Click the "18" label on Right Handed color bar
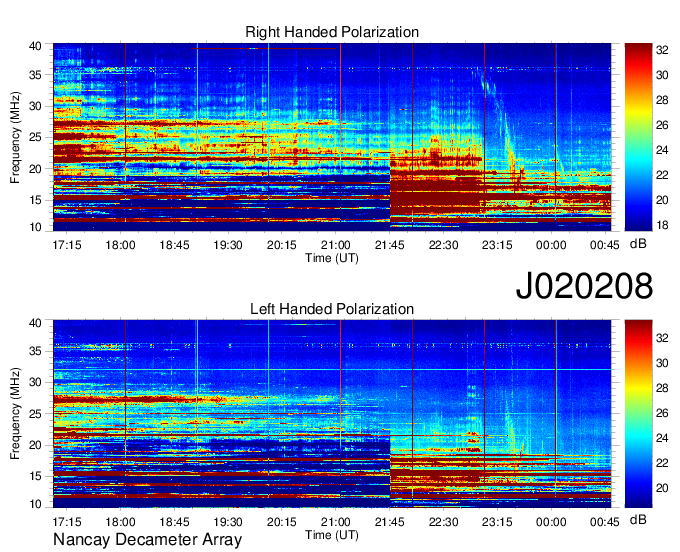Screen dimensions: 680x552 [662, 225]
